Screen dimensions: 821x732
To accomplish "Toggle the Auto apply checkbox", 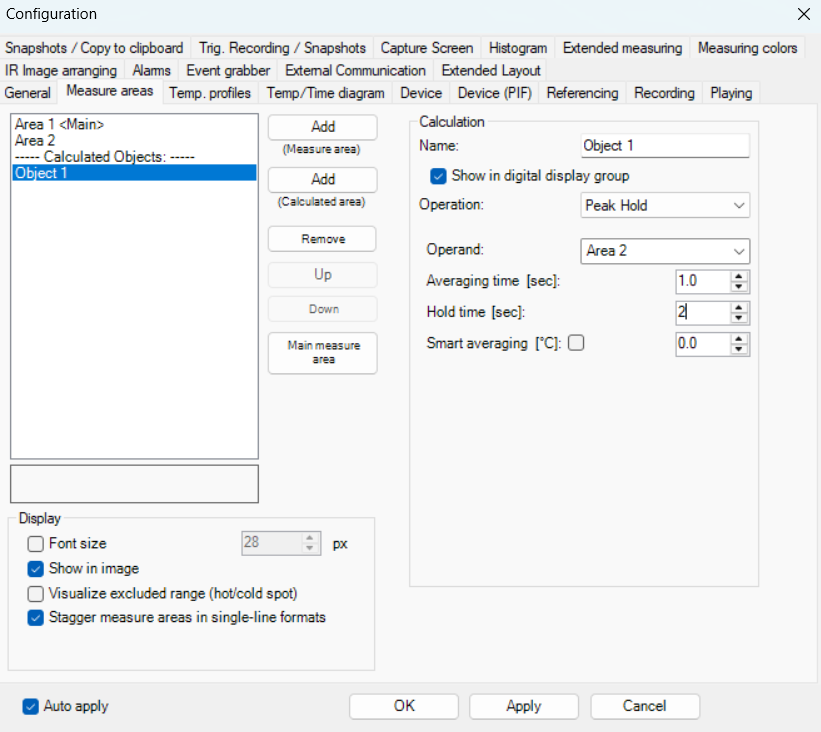I will pyautogui.click(x=30, y=706).
